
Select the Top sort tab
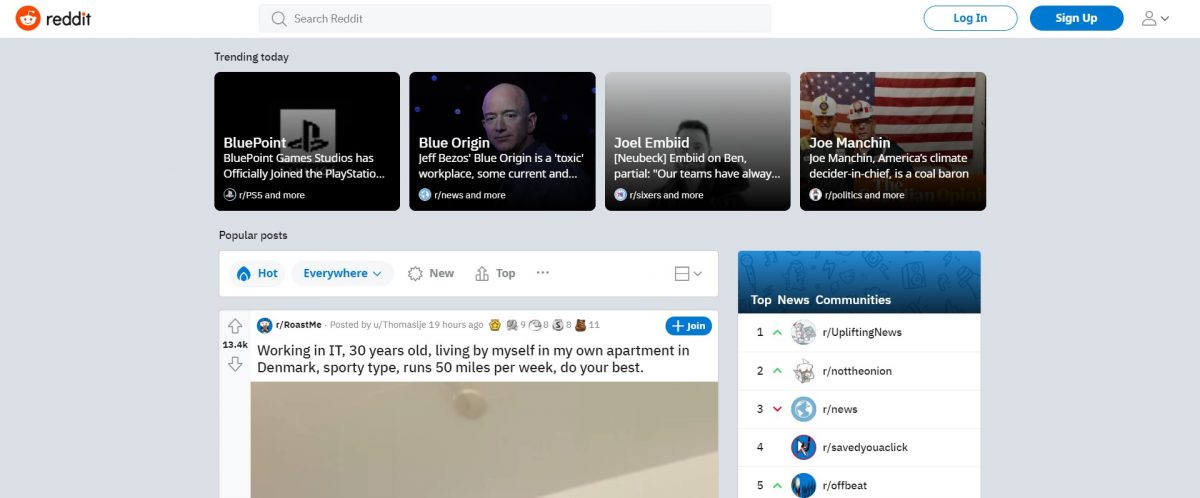point(495,273)
